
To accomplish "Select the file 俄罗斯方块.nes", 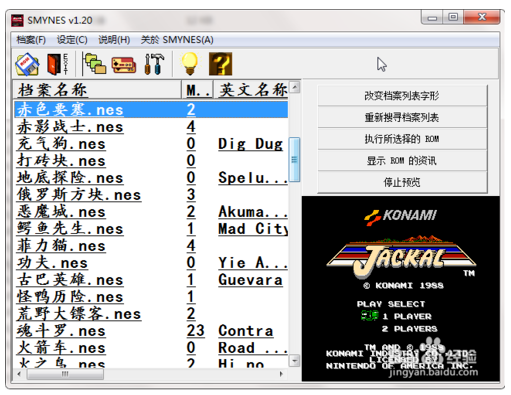I will click(79, 195).
